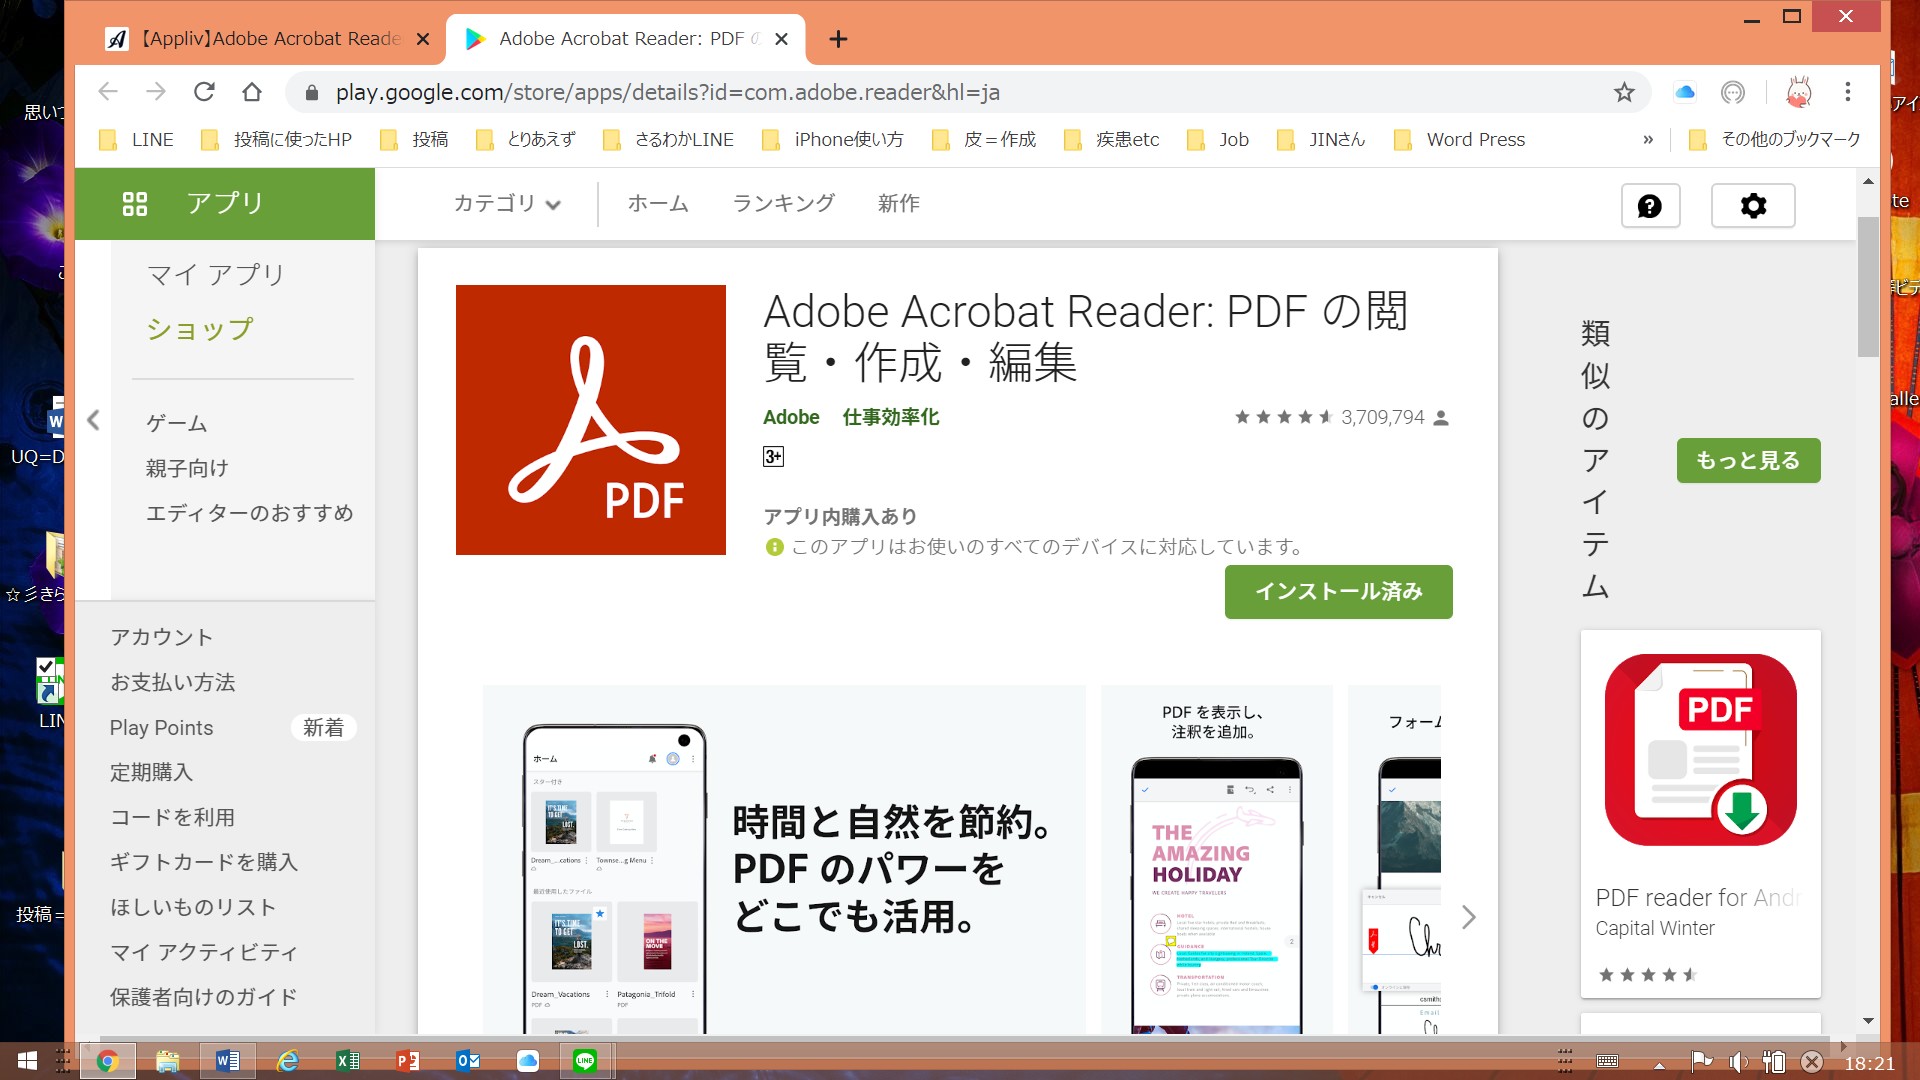Reload the Google Play page
1920x1080 pixels.
[204, 92]
